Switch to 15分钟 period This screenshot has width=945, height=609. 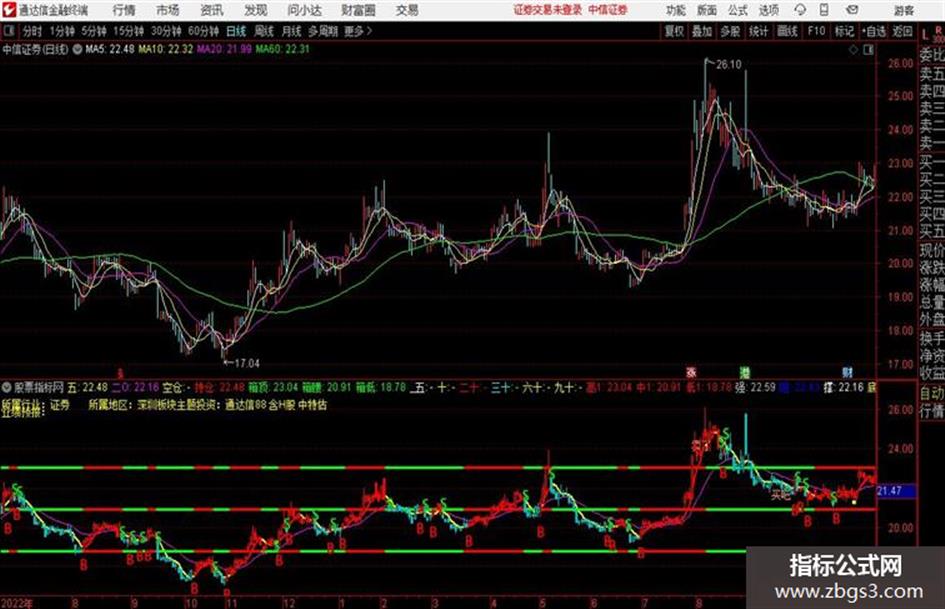(x=128, y=31)
